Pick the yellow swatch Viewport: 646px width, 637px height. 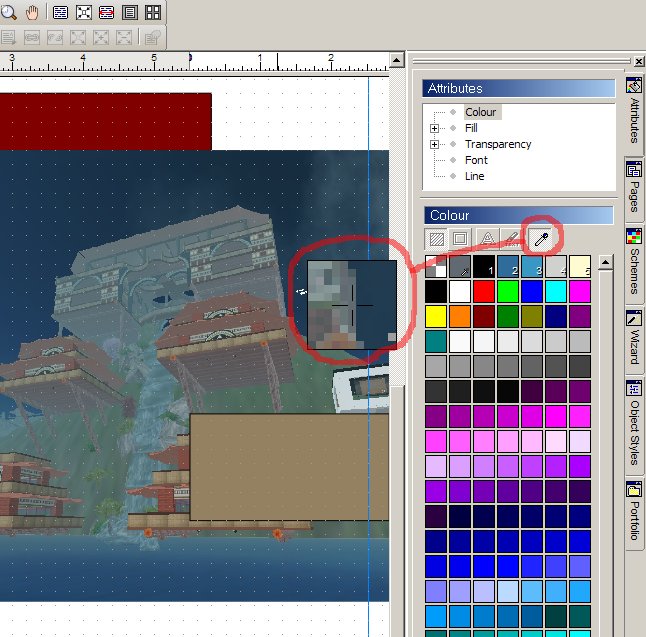pyautogui.click(x=435, y=316)
